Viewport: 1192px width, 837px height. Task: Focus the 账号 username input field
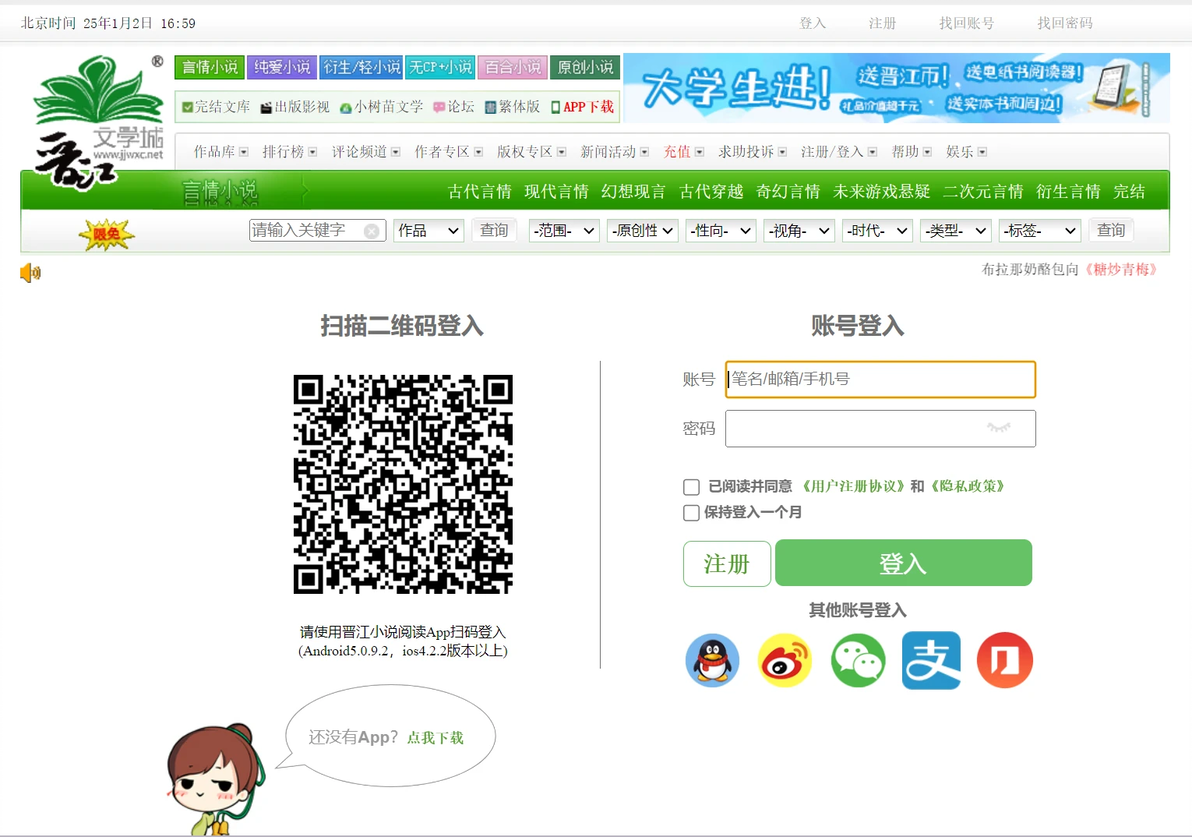pyautogui.click(x=880, y=379)
